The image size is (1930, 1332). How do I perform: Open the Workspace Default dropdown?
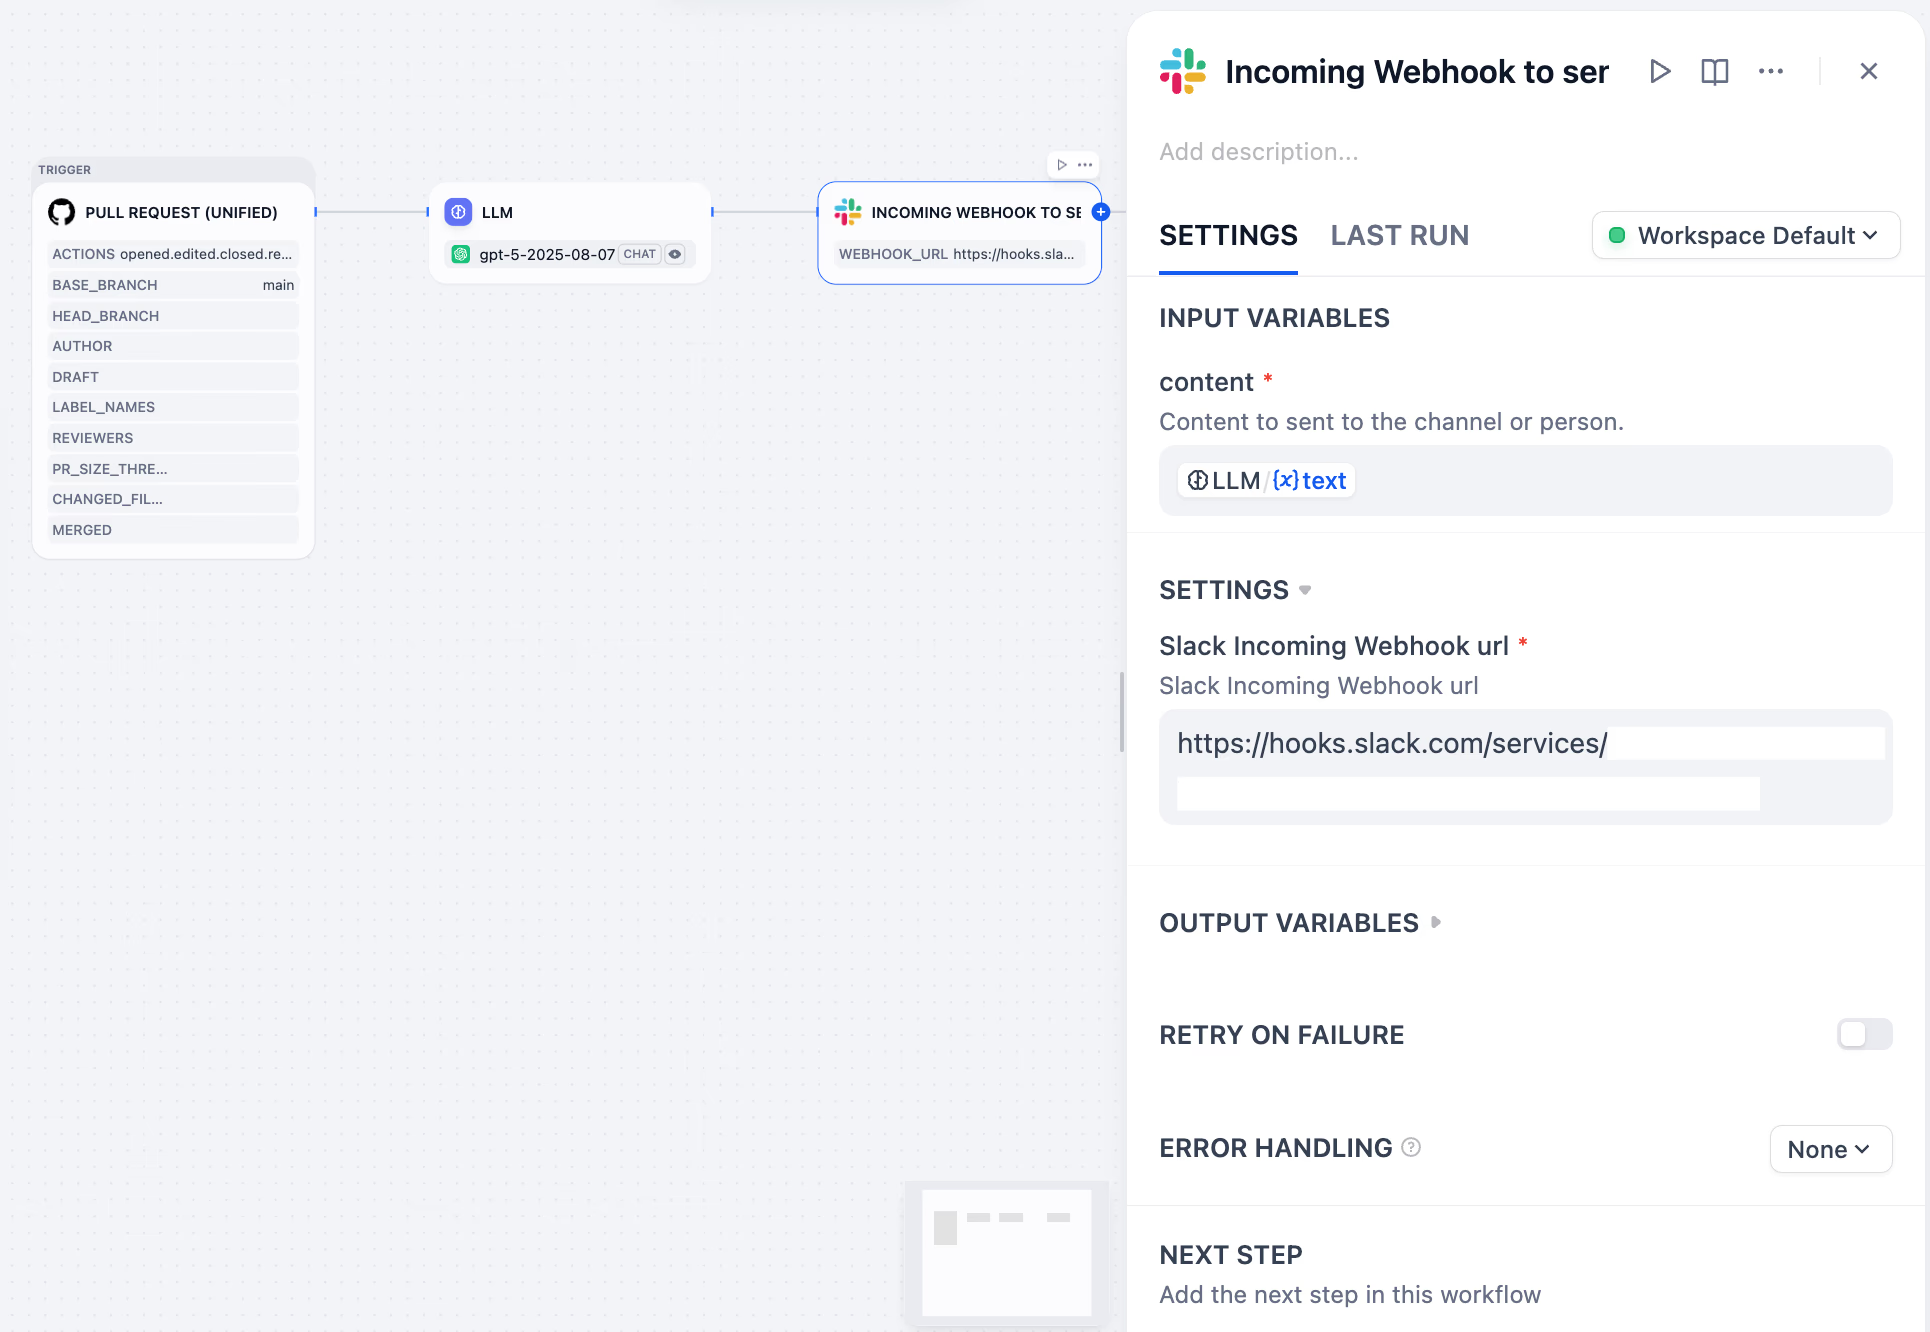pos(1745,235)
